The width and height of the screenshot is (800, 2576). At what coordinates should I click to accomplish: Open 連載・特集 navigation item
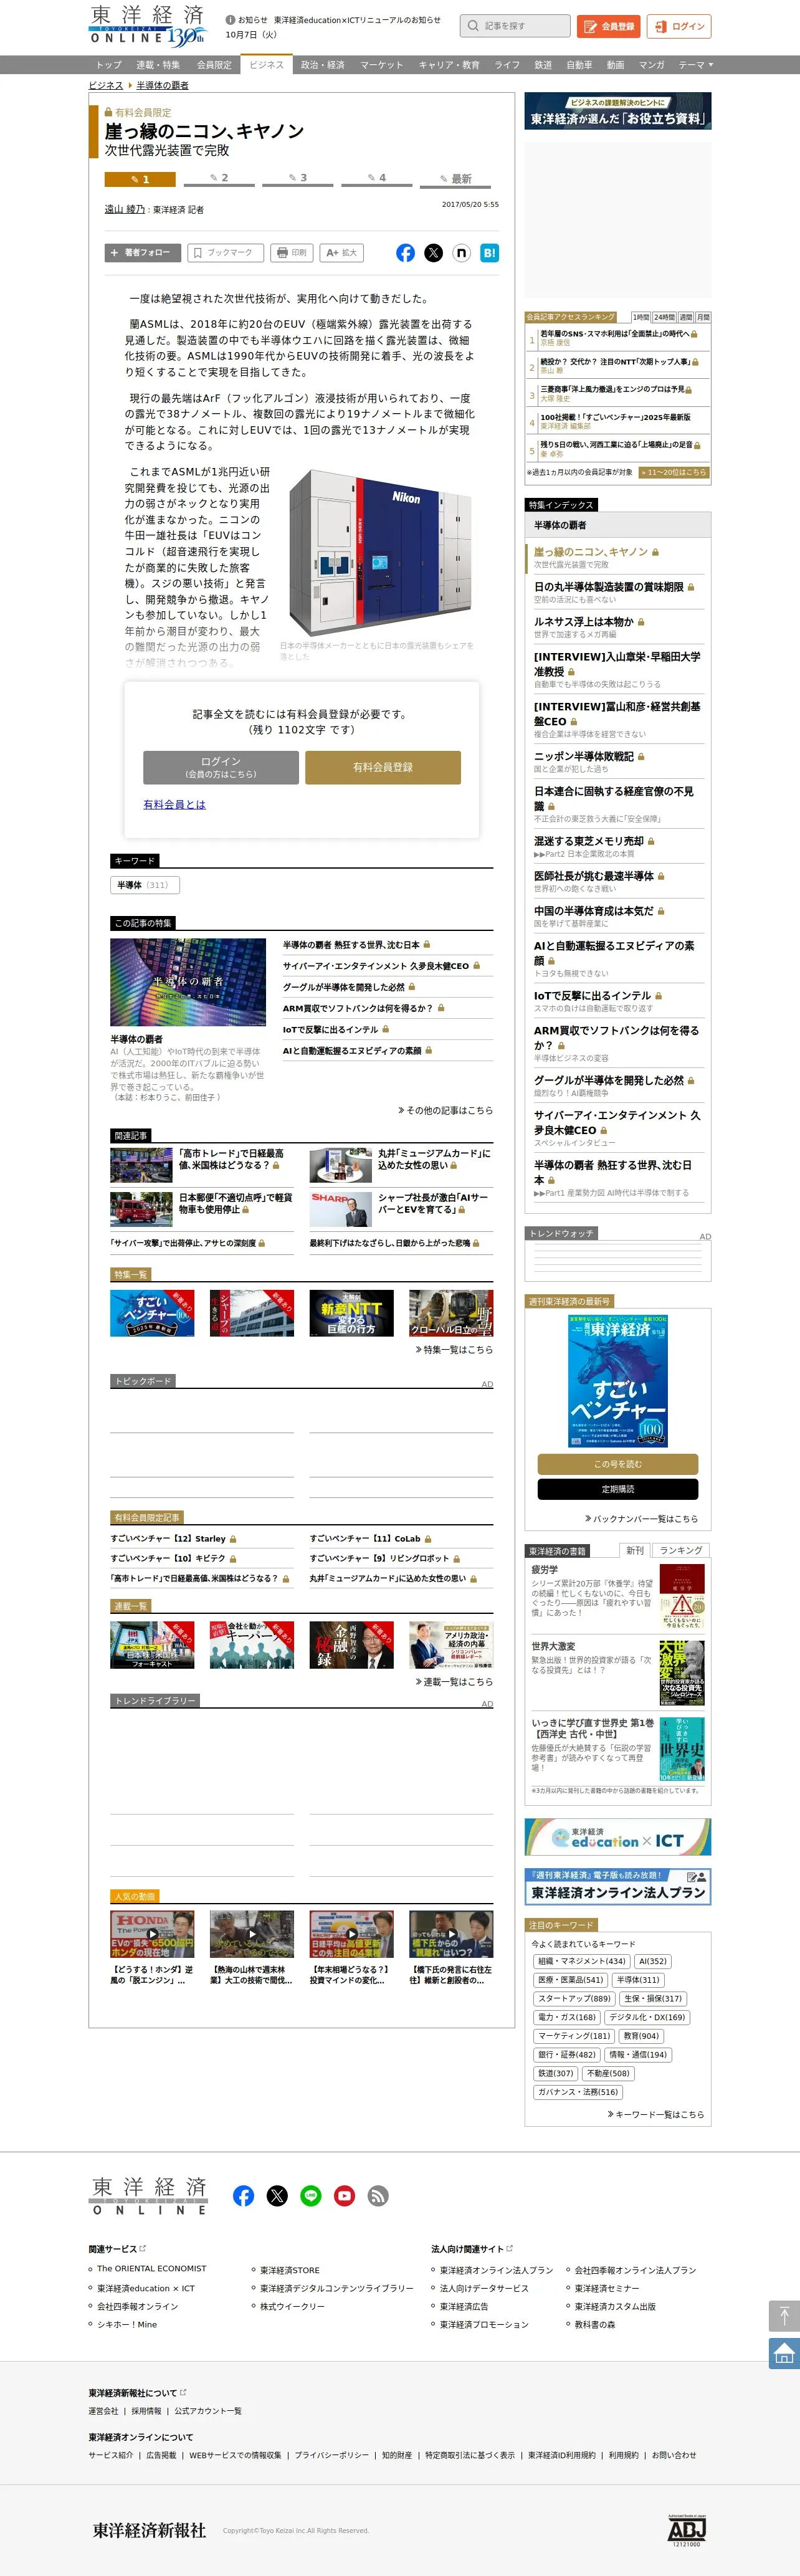158,65
